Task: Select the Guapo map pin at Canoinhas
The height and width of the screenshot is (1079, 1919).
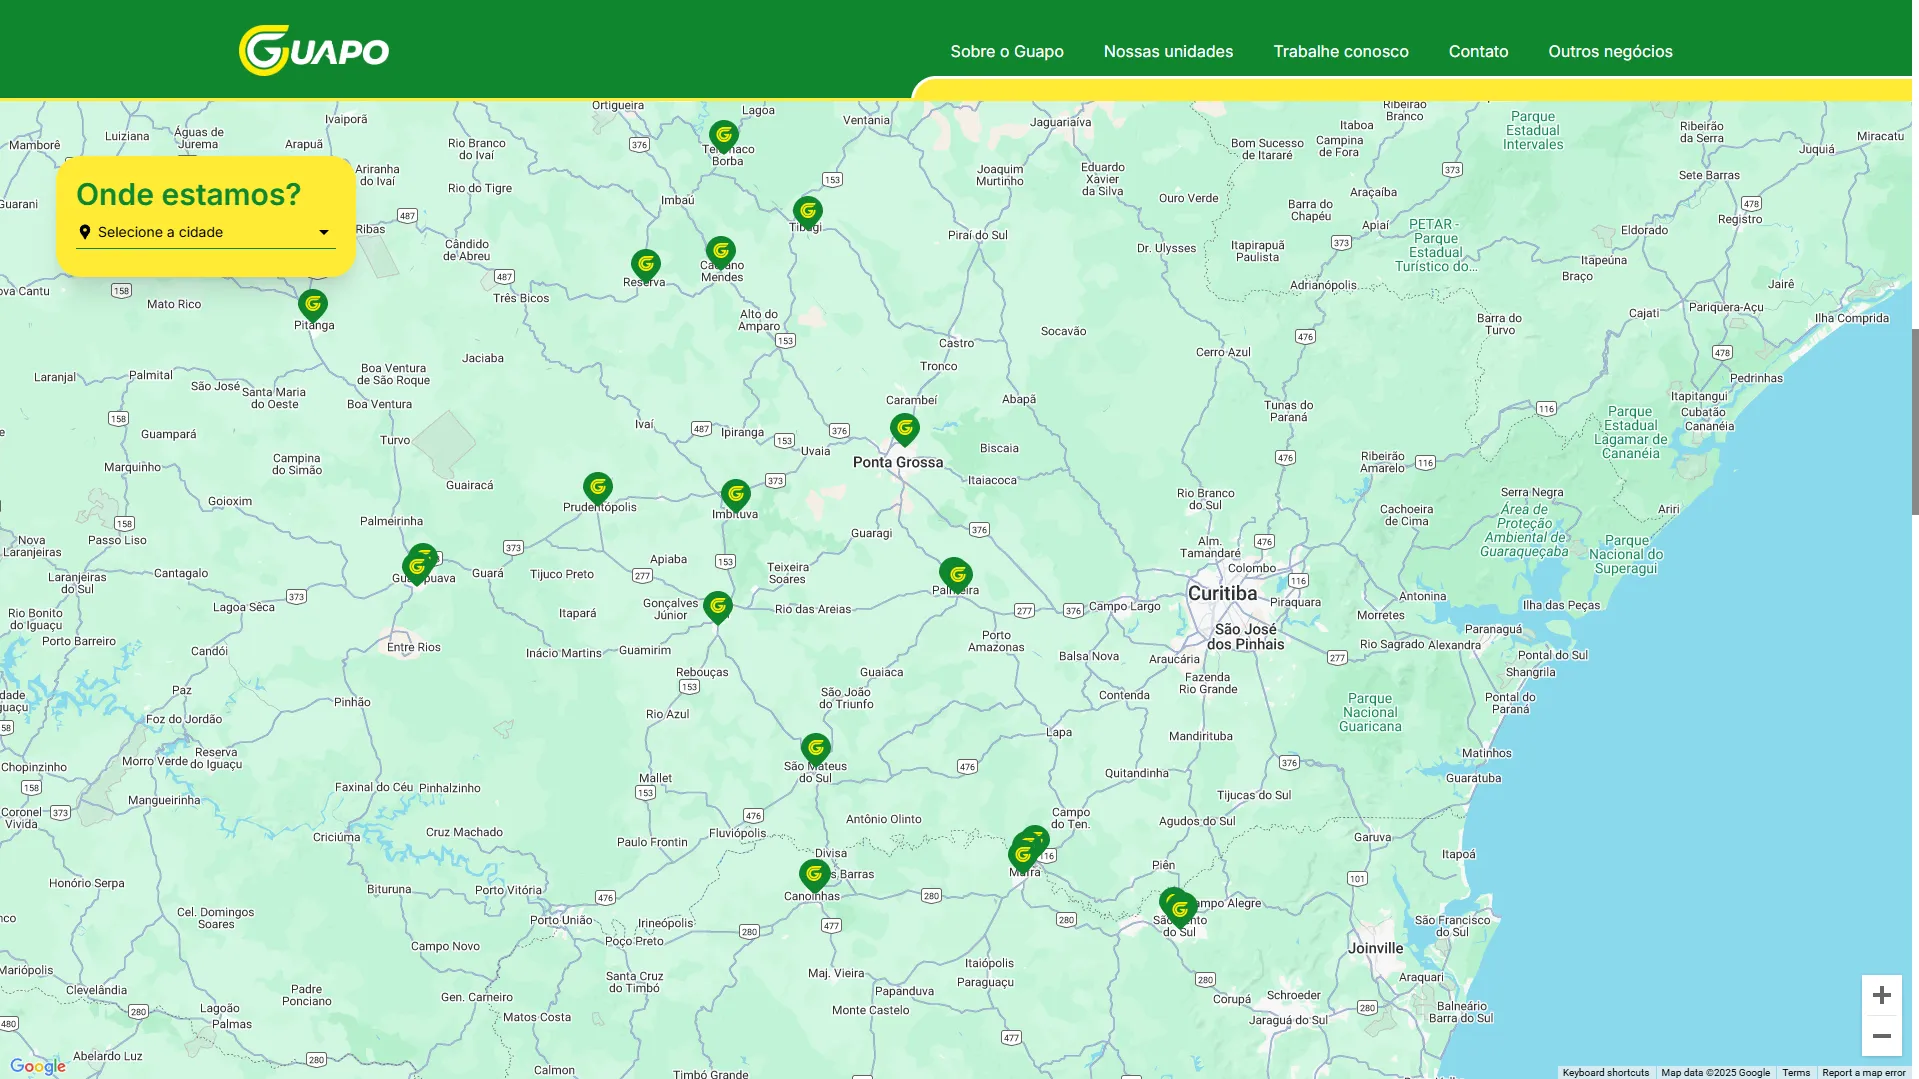Action: pos(814,876)
